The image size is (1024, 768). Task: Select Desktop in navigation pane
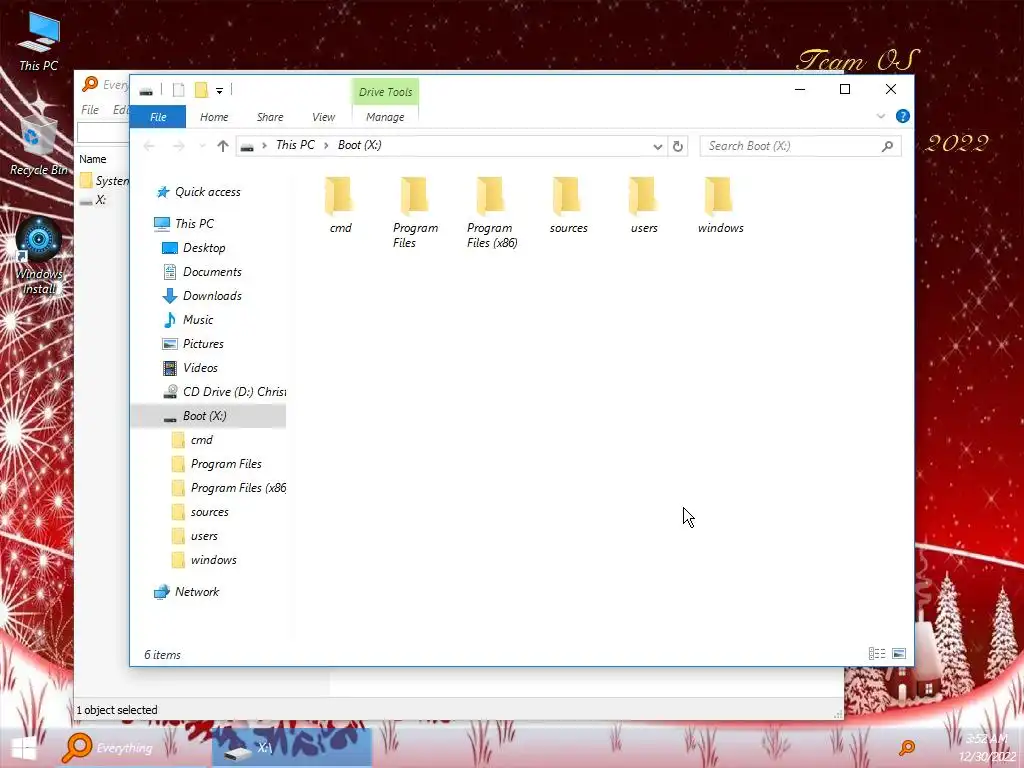pos(204,248)
